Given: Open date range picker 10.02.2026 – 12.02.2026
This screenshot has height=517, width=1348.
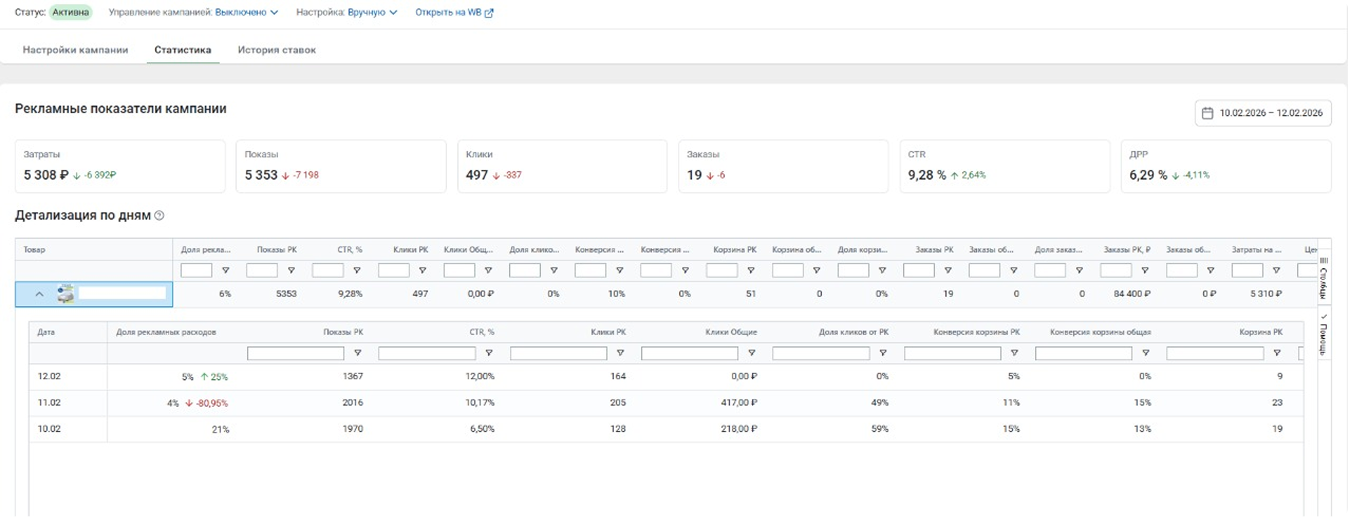Looking at the screenshot, I should (1263, 113).
